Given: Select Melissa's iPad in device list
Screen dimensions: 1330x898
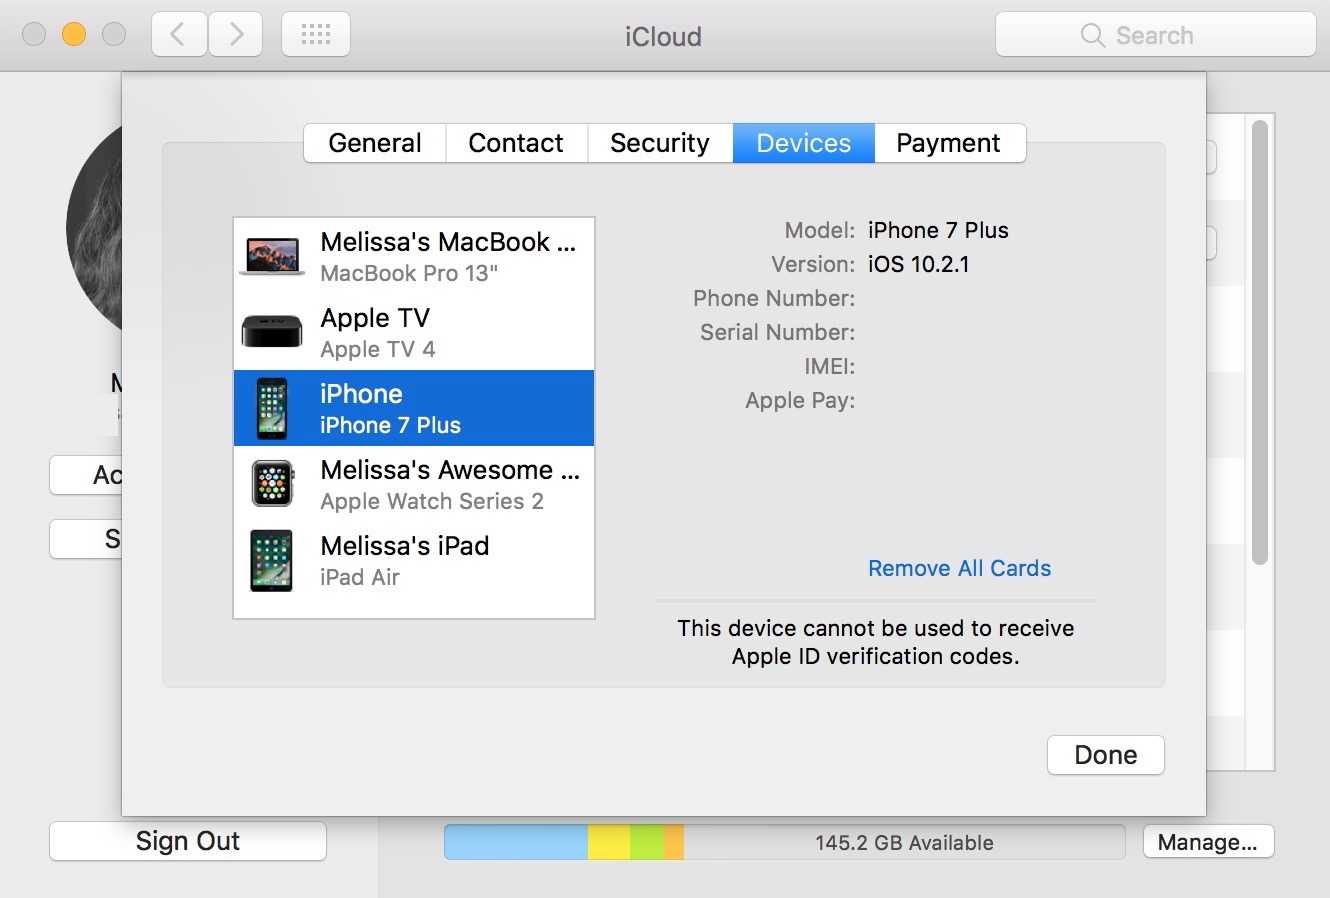Looking at the screenshot, I should click(414, 560).
